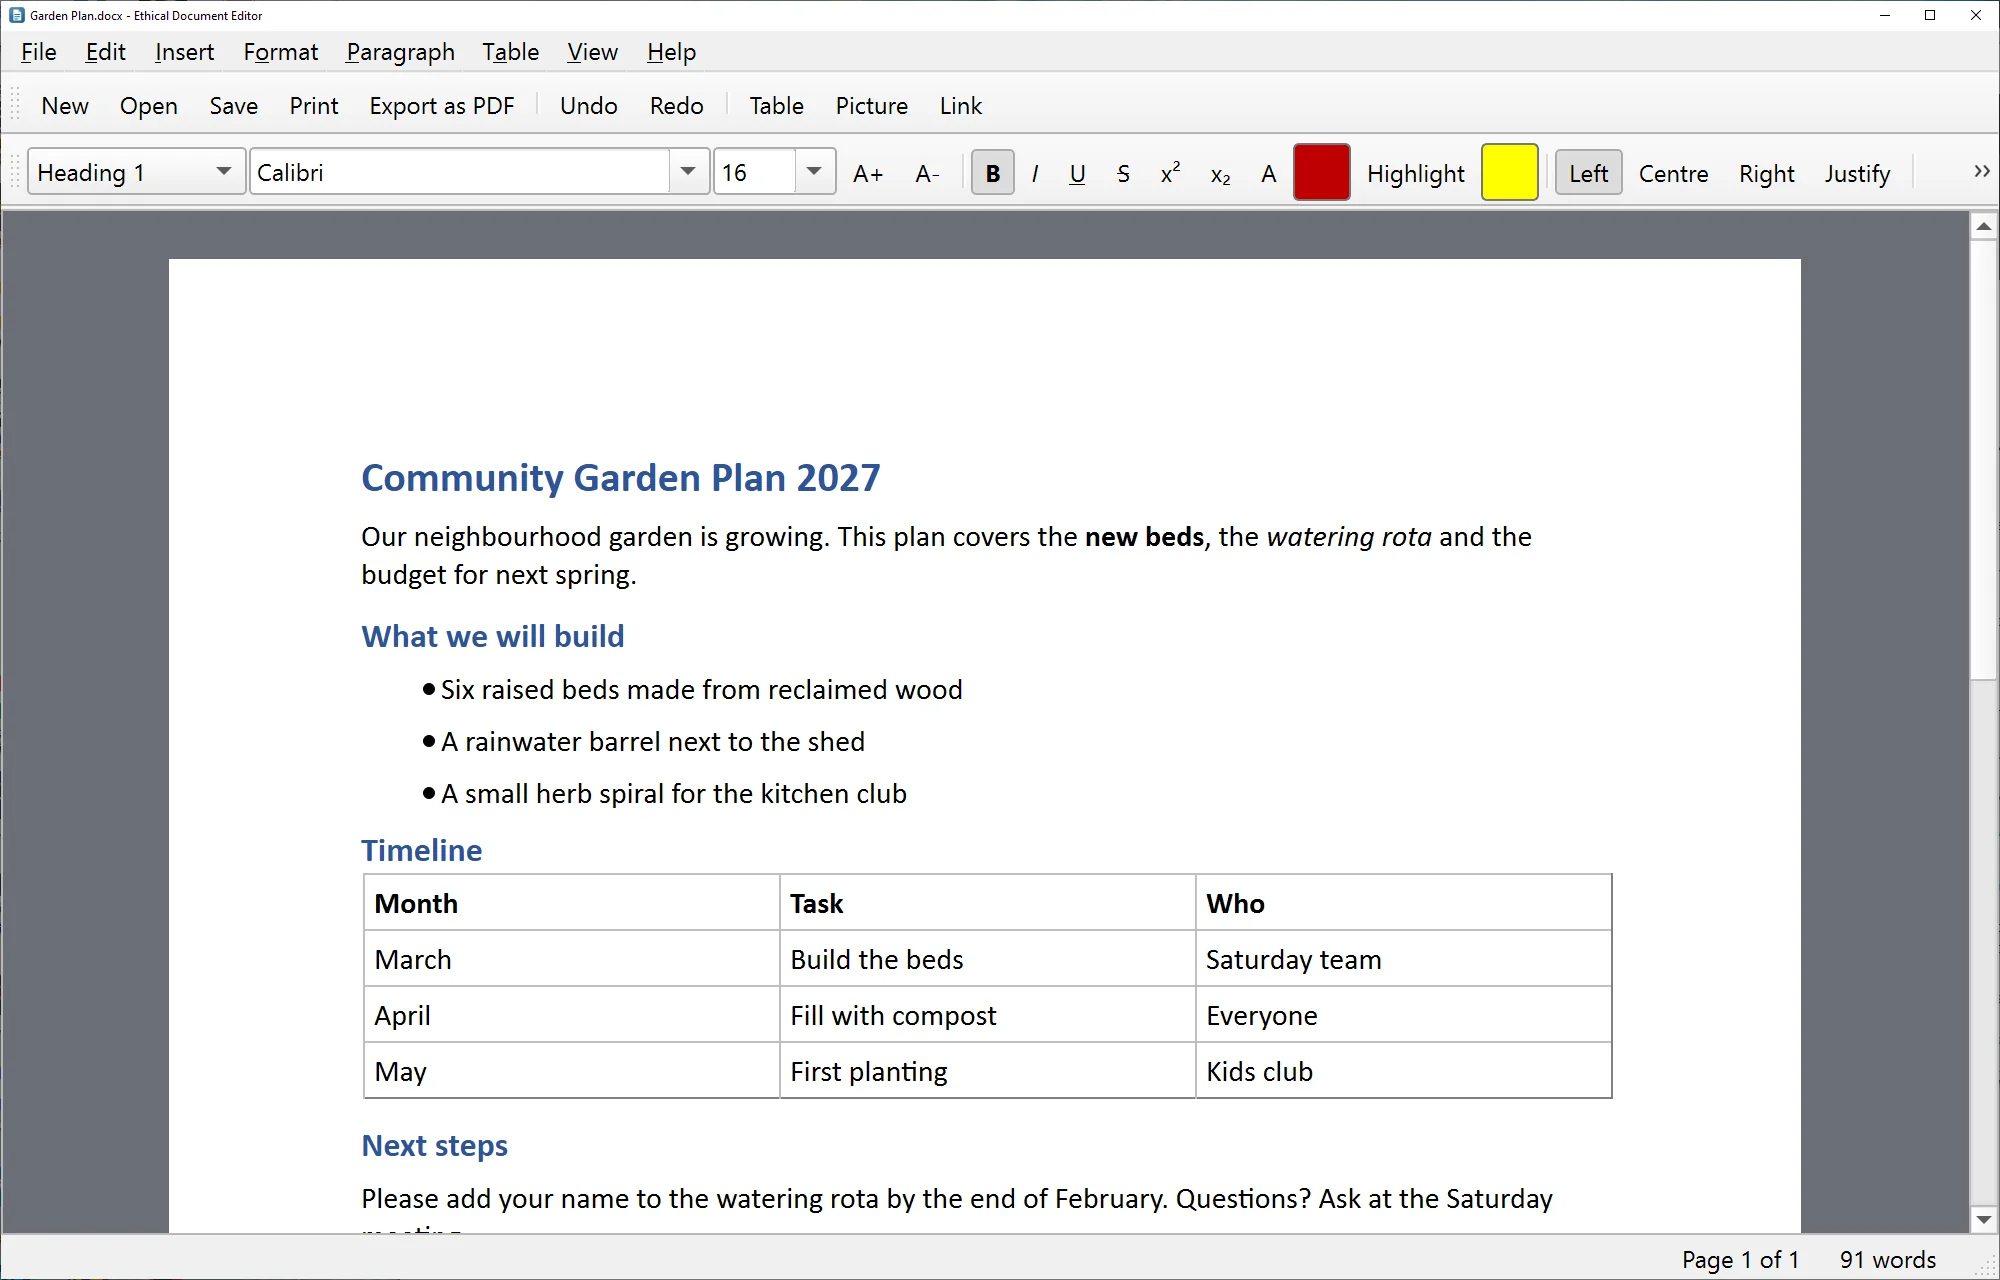Open the Format menu

click(x=280, y=52)
